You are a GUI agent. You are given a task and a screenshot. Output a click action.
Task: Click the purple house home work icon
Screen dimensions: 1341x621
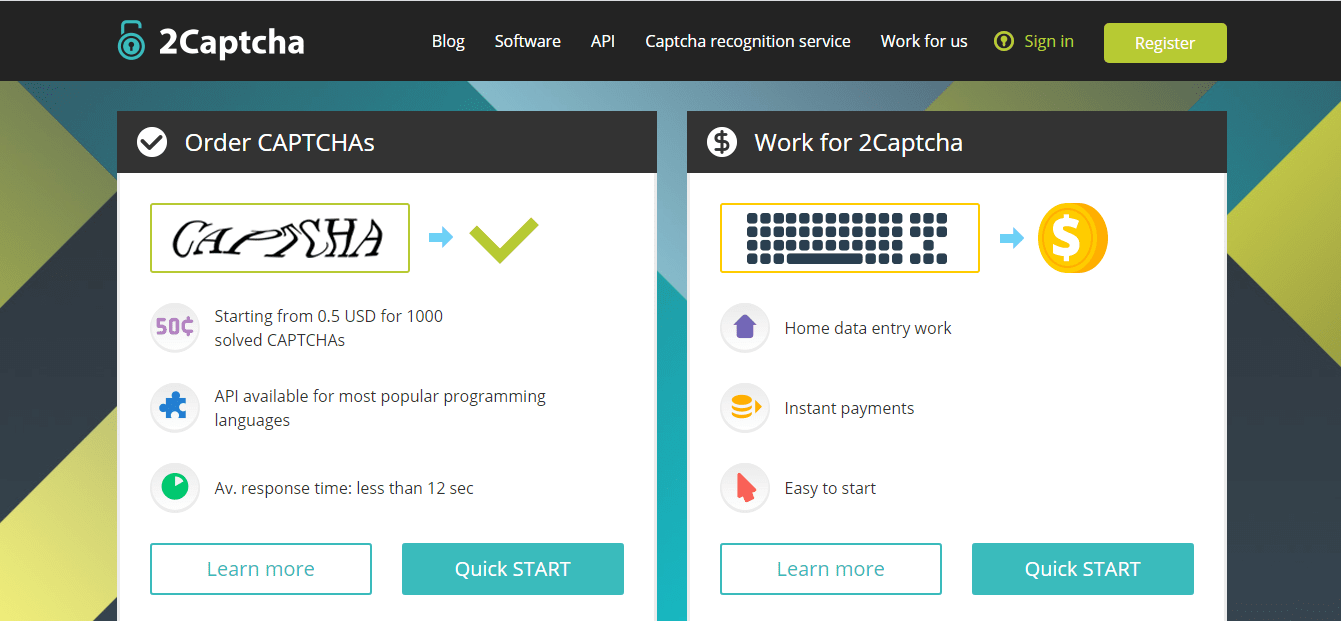[x=745, y=328]
